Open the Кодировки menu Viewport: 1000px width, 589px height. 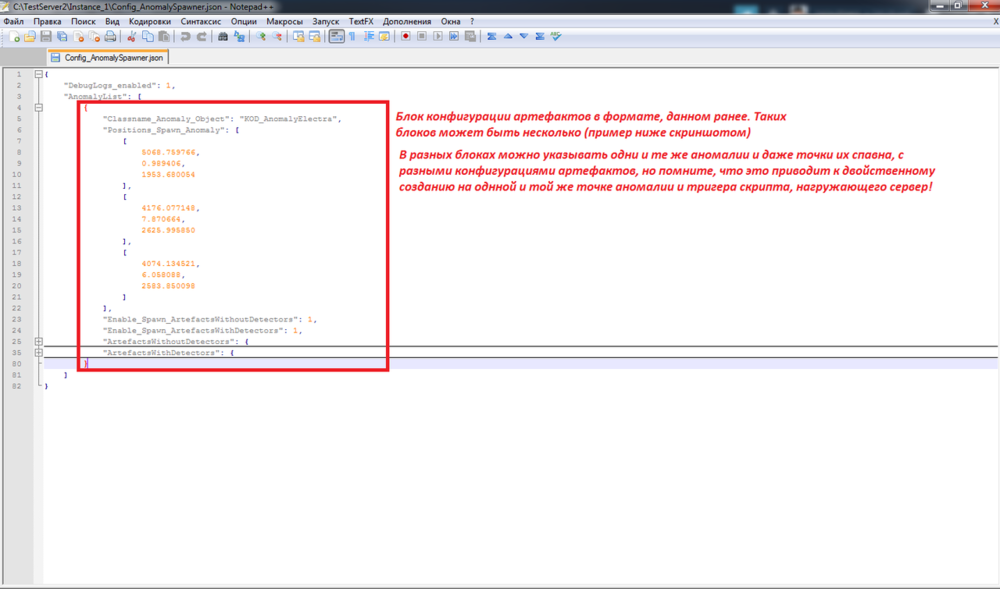tap(150, 21)
